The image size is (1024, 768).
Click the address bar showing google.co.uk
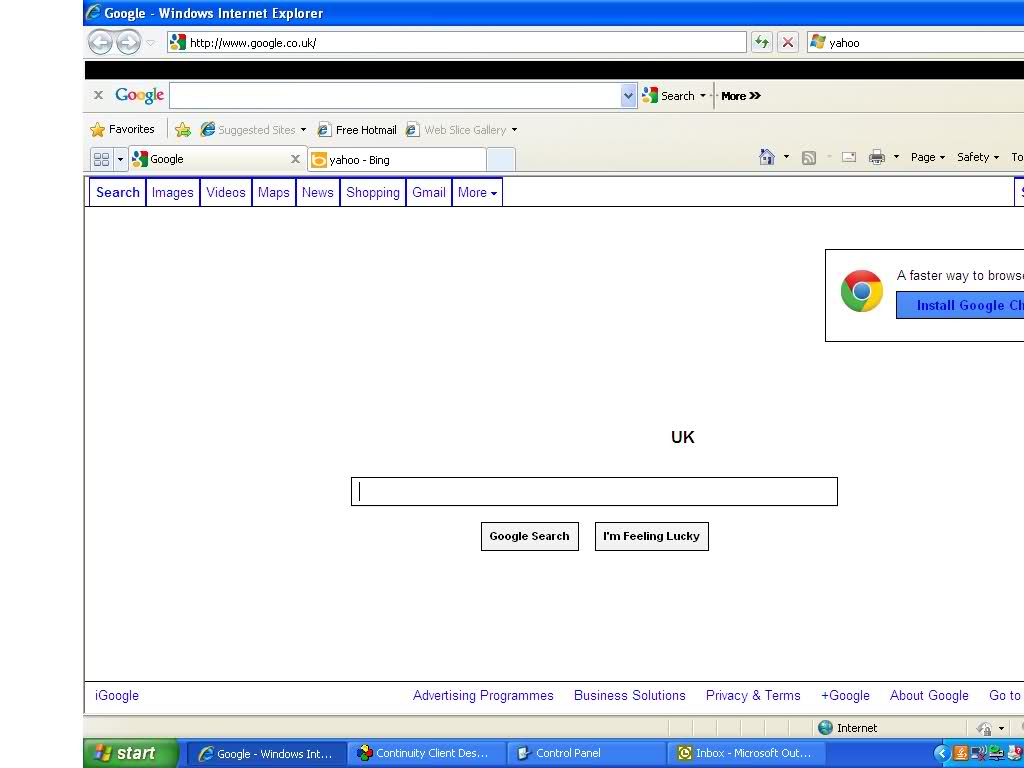(x=456, y=42)
